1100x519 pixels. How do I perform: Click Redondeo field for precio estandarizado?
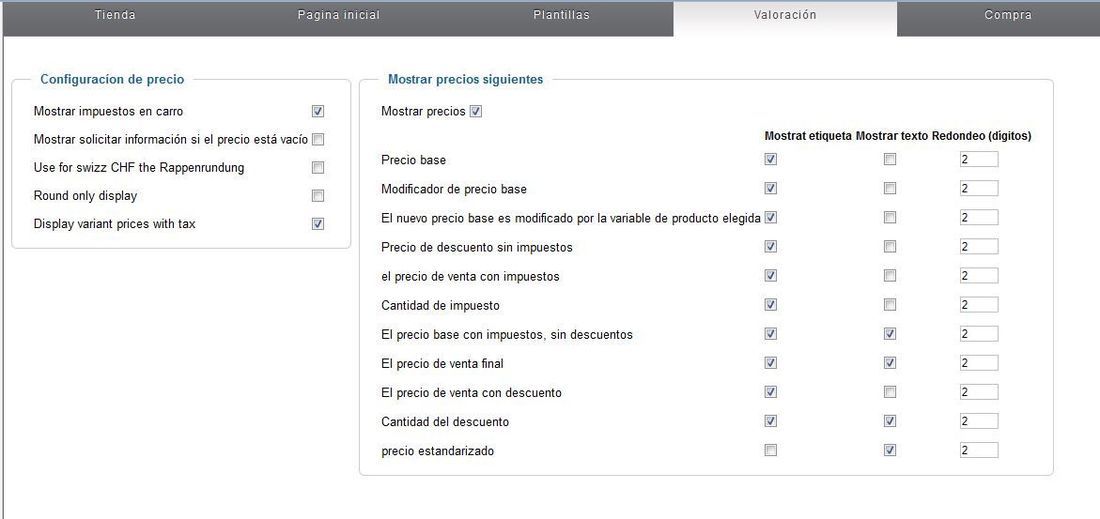pyautogui.click(x=979, y=451)
